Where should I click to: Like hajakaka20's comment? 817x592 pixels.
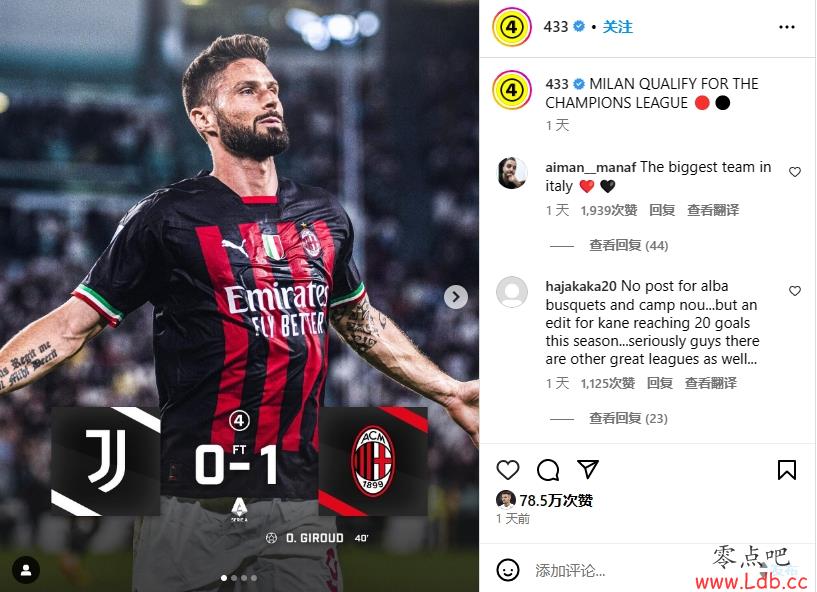pos(795,291)
